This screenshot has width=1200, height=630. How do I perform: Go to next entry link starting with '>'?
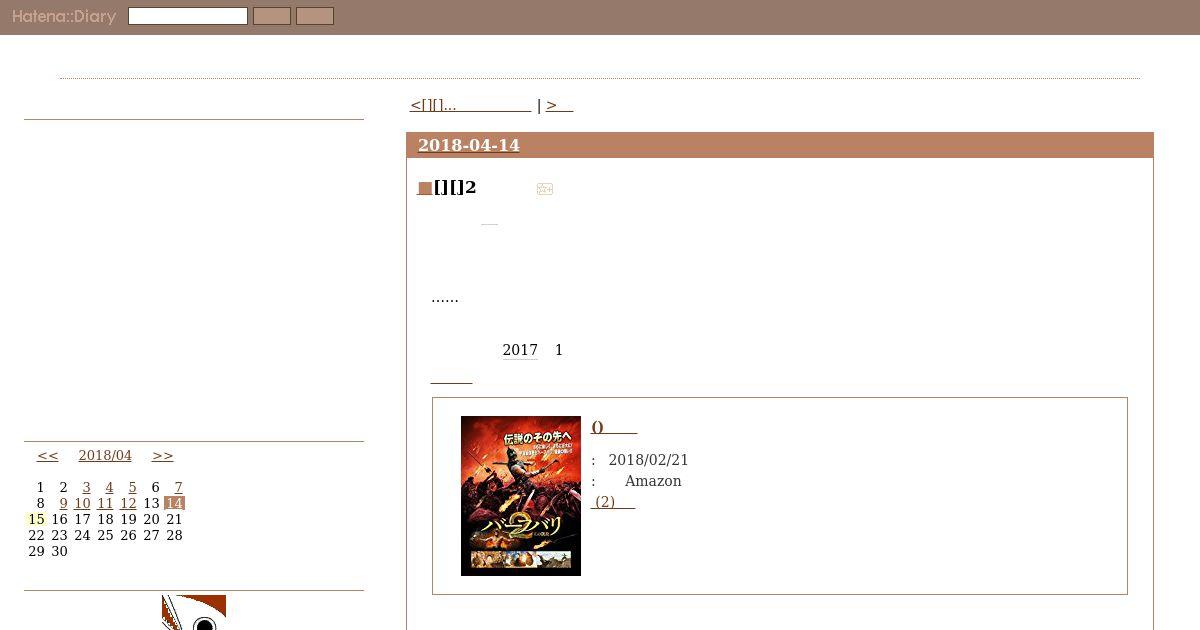coord(559,105)
